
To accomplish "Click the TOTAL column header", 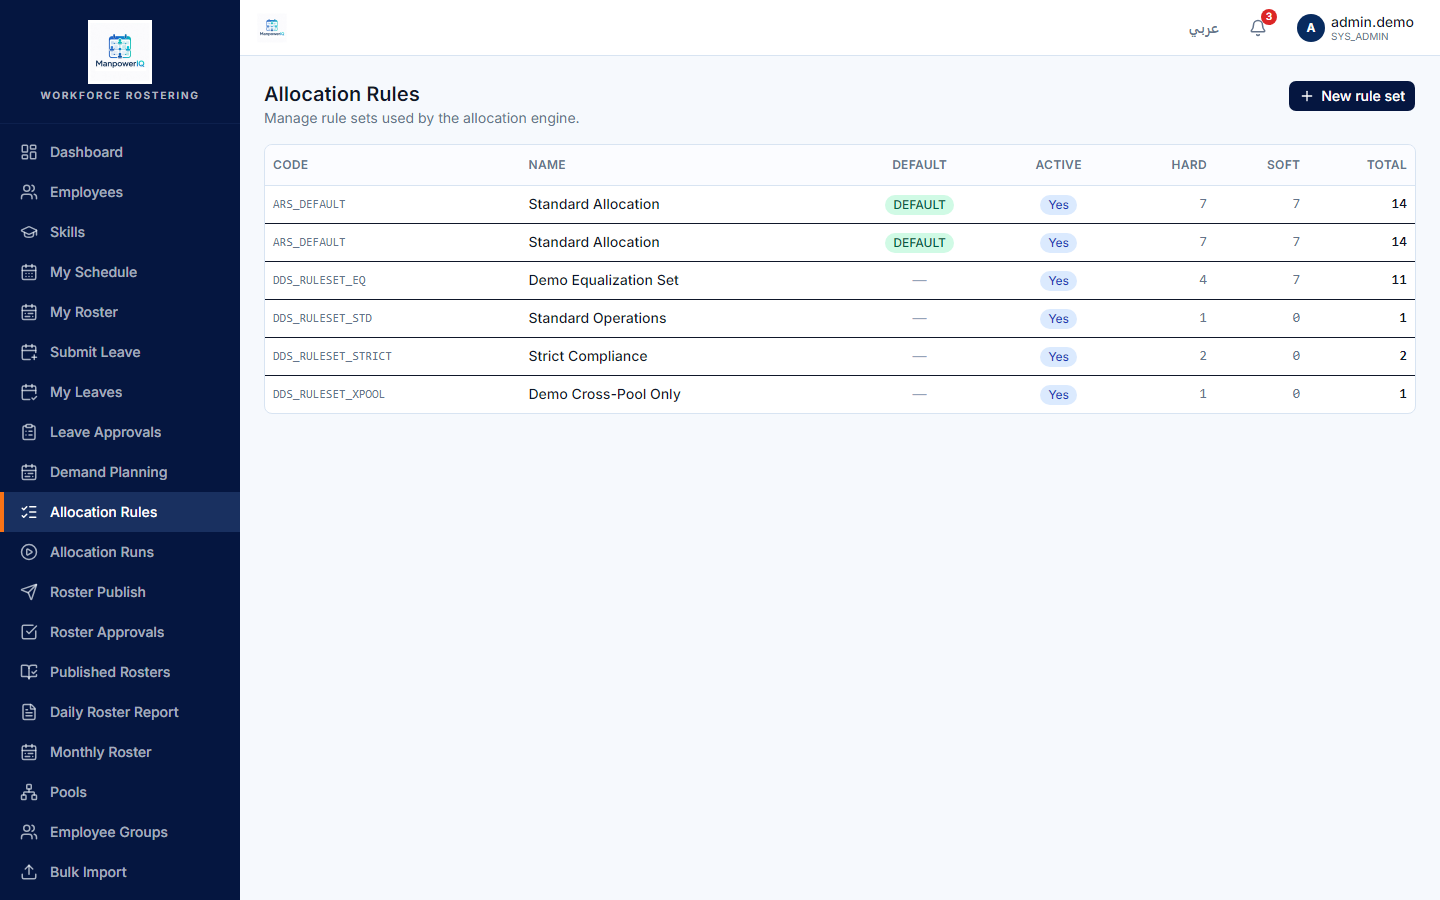I will point(1386,165).
